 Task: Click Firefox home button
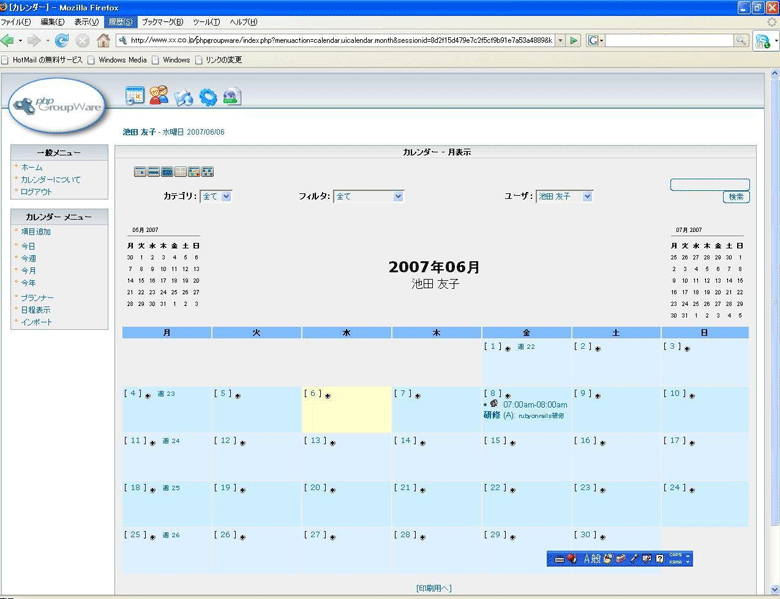[x=103, y=41]
